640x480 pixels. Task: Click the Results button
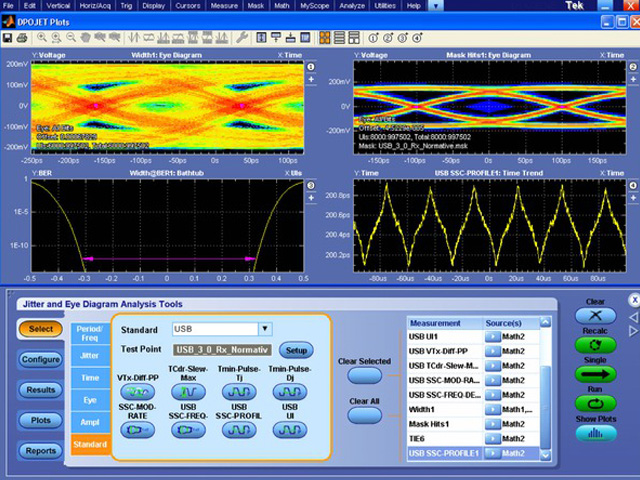click(x=41, y=390)
